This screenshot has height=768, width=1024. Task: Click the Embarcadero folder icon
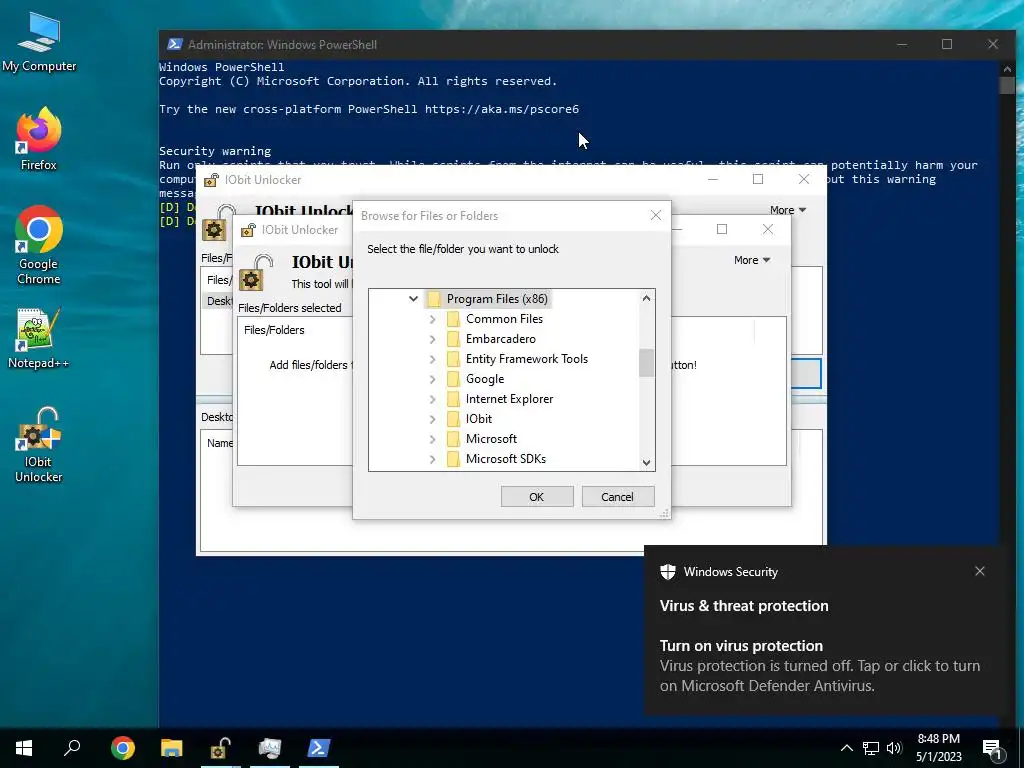click(x=453, y=339)
